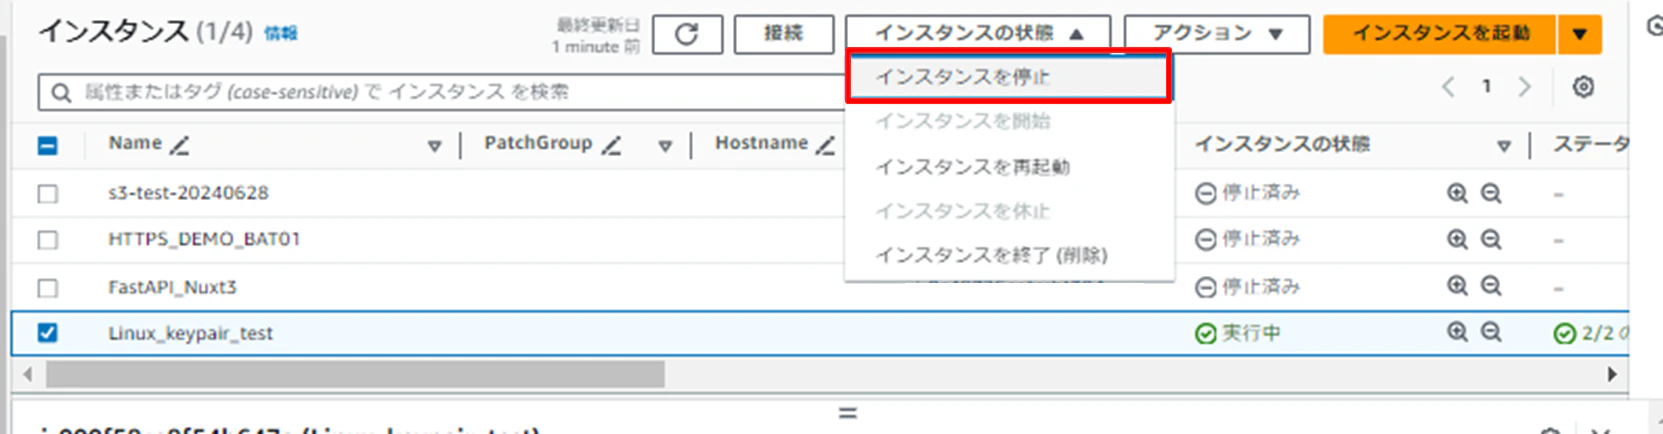
Task: Open table preferences gear icon
Action: pyautogui.click(x=1583, y=87)
